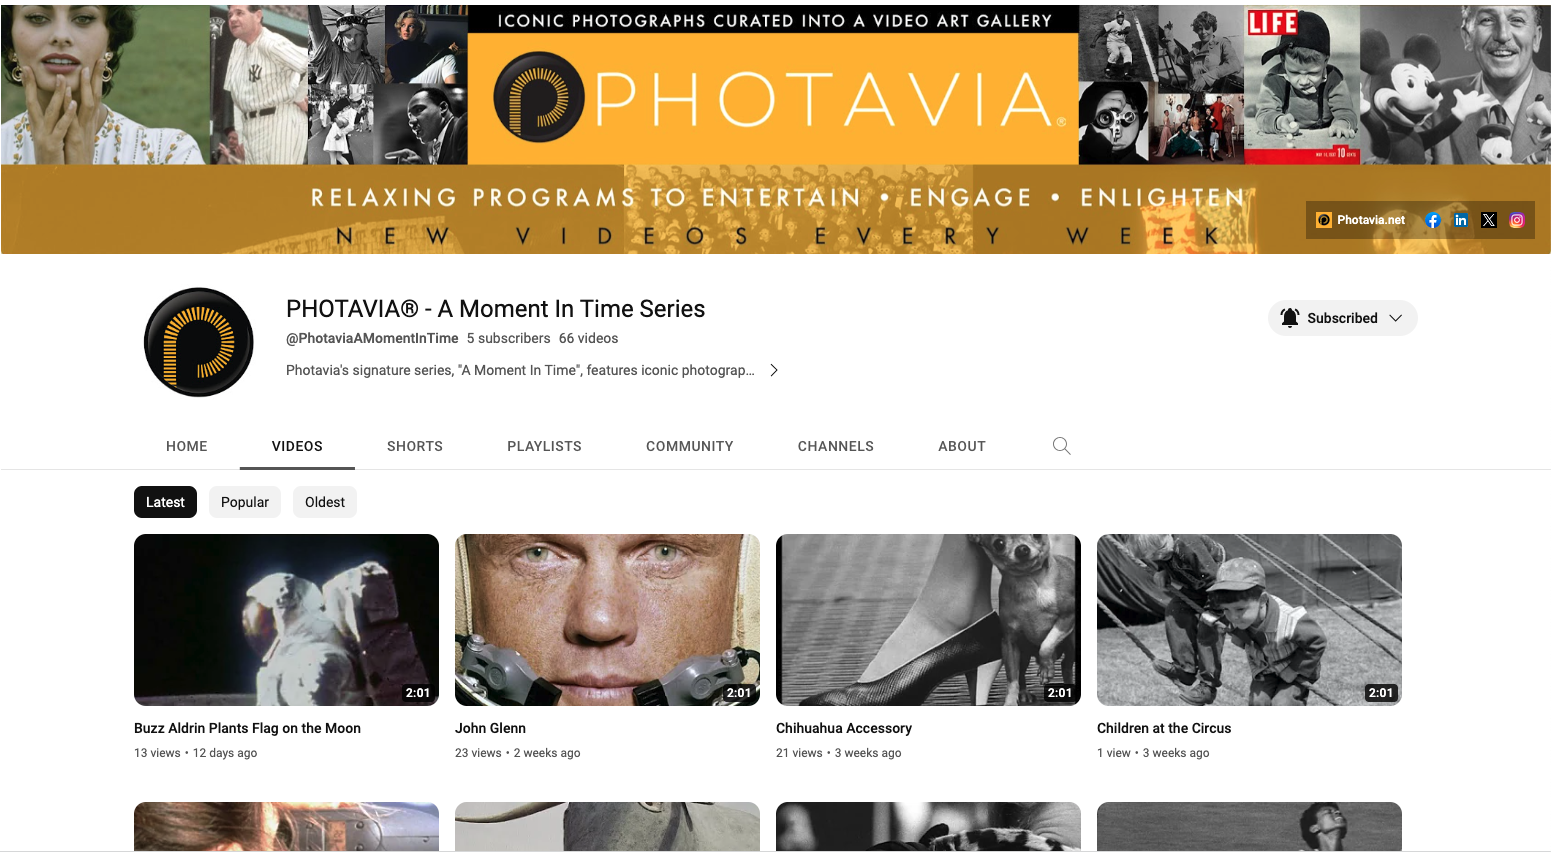Select the Popular sort chip

pos(245,502)
